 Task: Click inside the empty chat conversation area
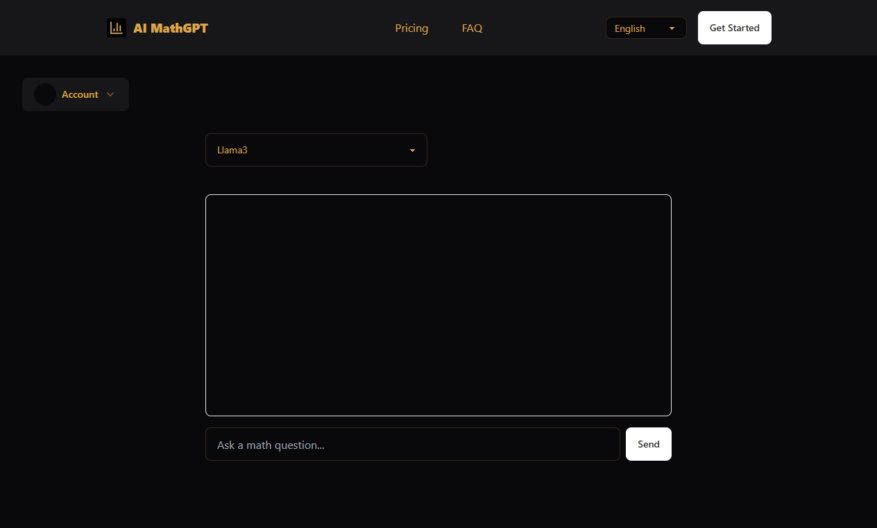click(x=438, y=305)
